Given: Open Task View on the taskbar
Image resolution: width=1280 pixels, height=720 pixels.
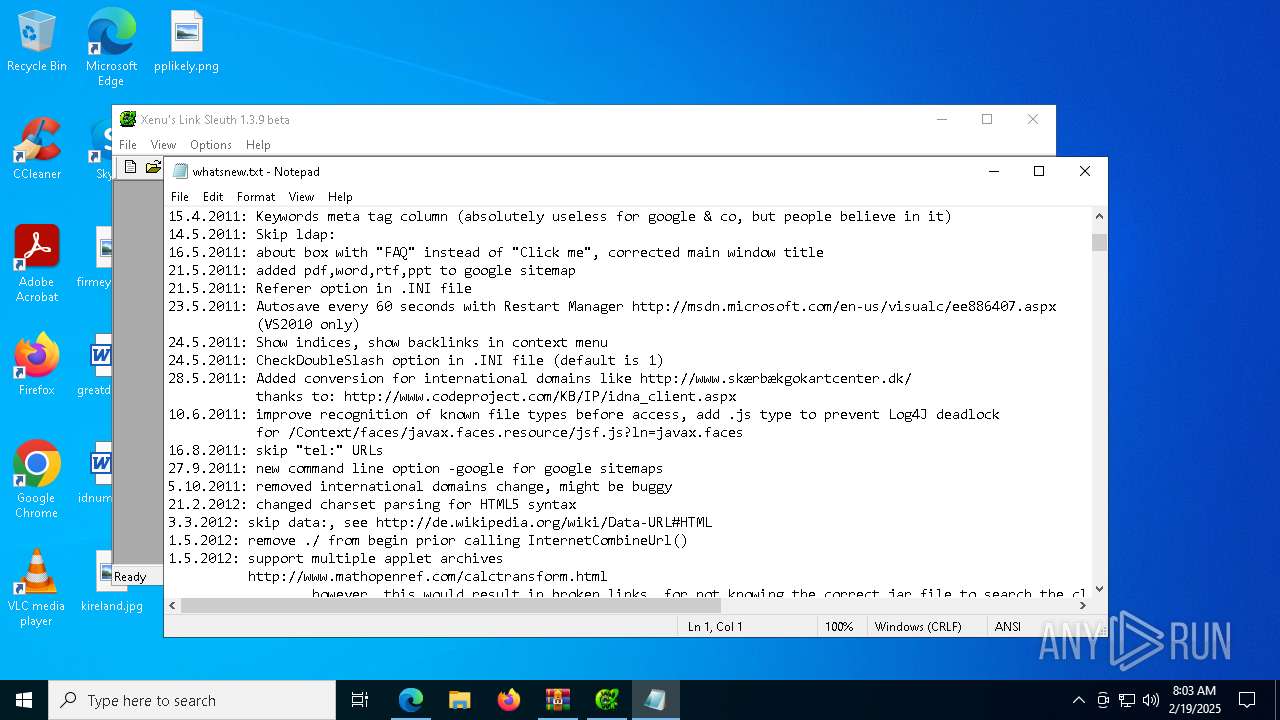Looking at the screenshot, I should tap(360, 700).
